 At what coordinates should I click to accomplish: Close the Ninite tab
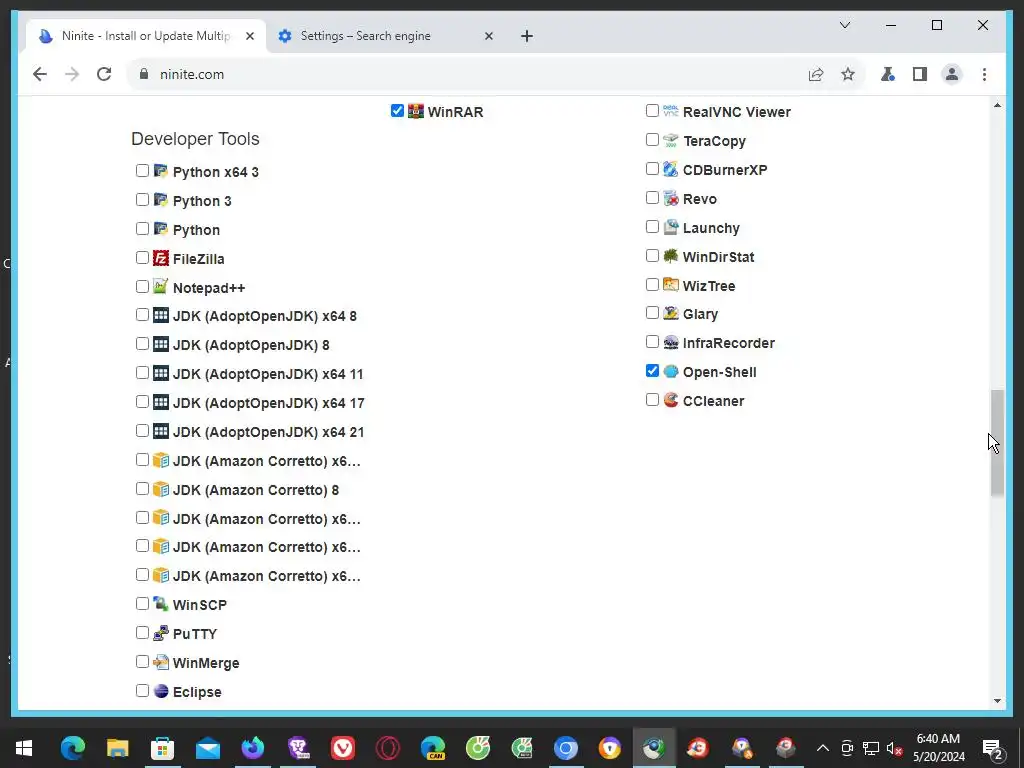click(x=249, y=36)
